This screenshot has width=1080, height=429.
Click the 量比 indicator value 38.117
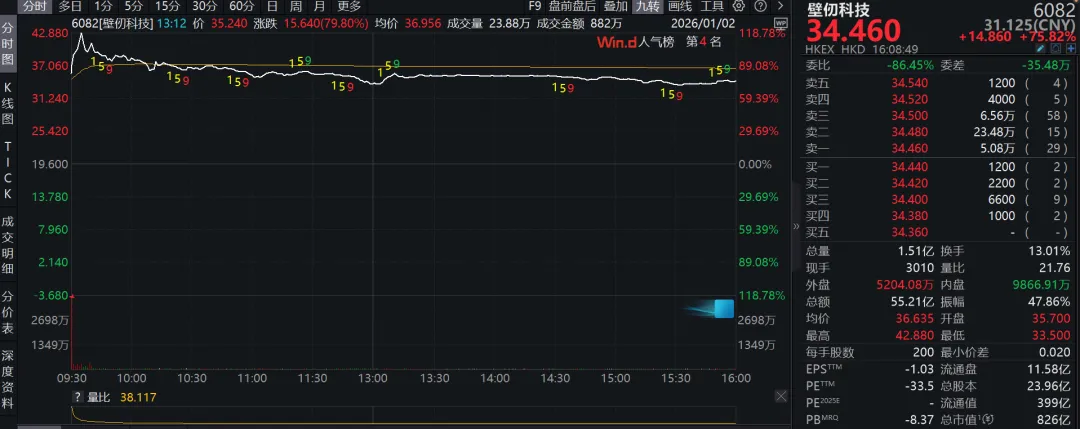(136, 397)
